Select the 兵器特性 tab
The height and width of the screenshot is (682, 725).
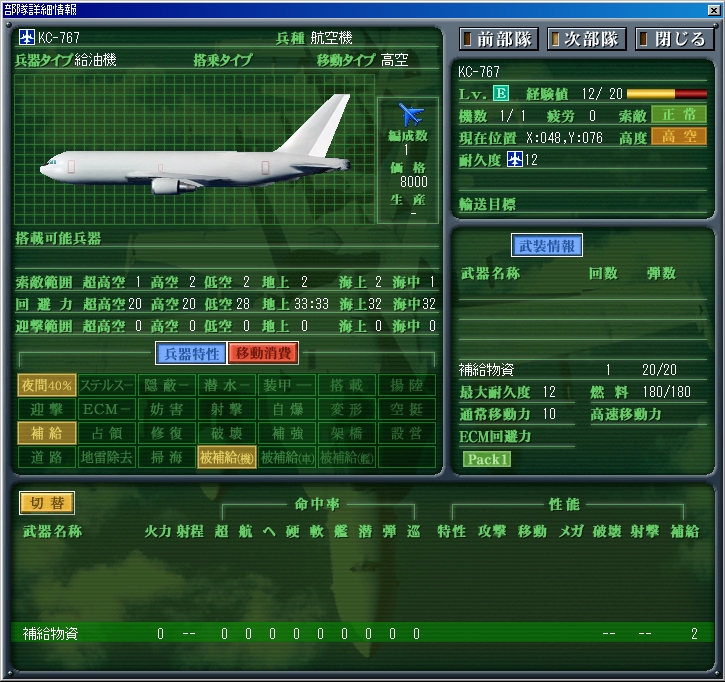point(191,354)
